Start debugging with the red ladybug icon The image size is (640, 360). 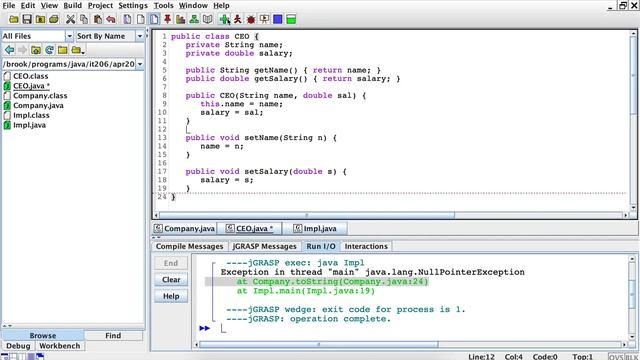tap(251, 19)
